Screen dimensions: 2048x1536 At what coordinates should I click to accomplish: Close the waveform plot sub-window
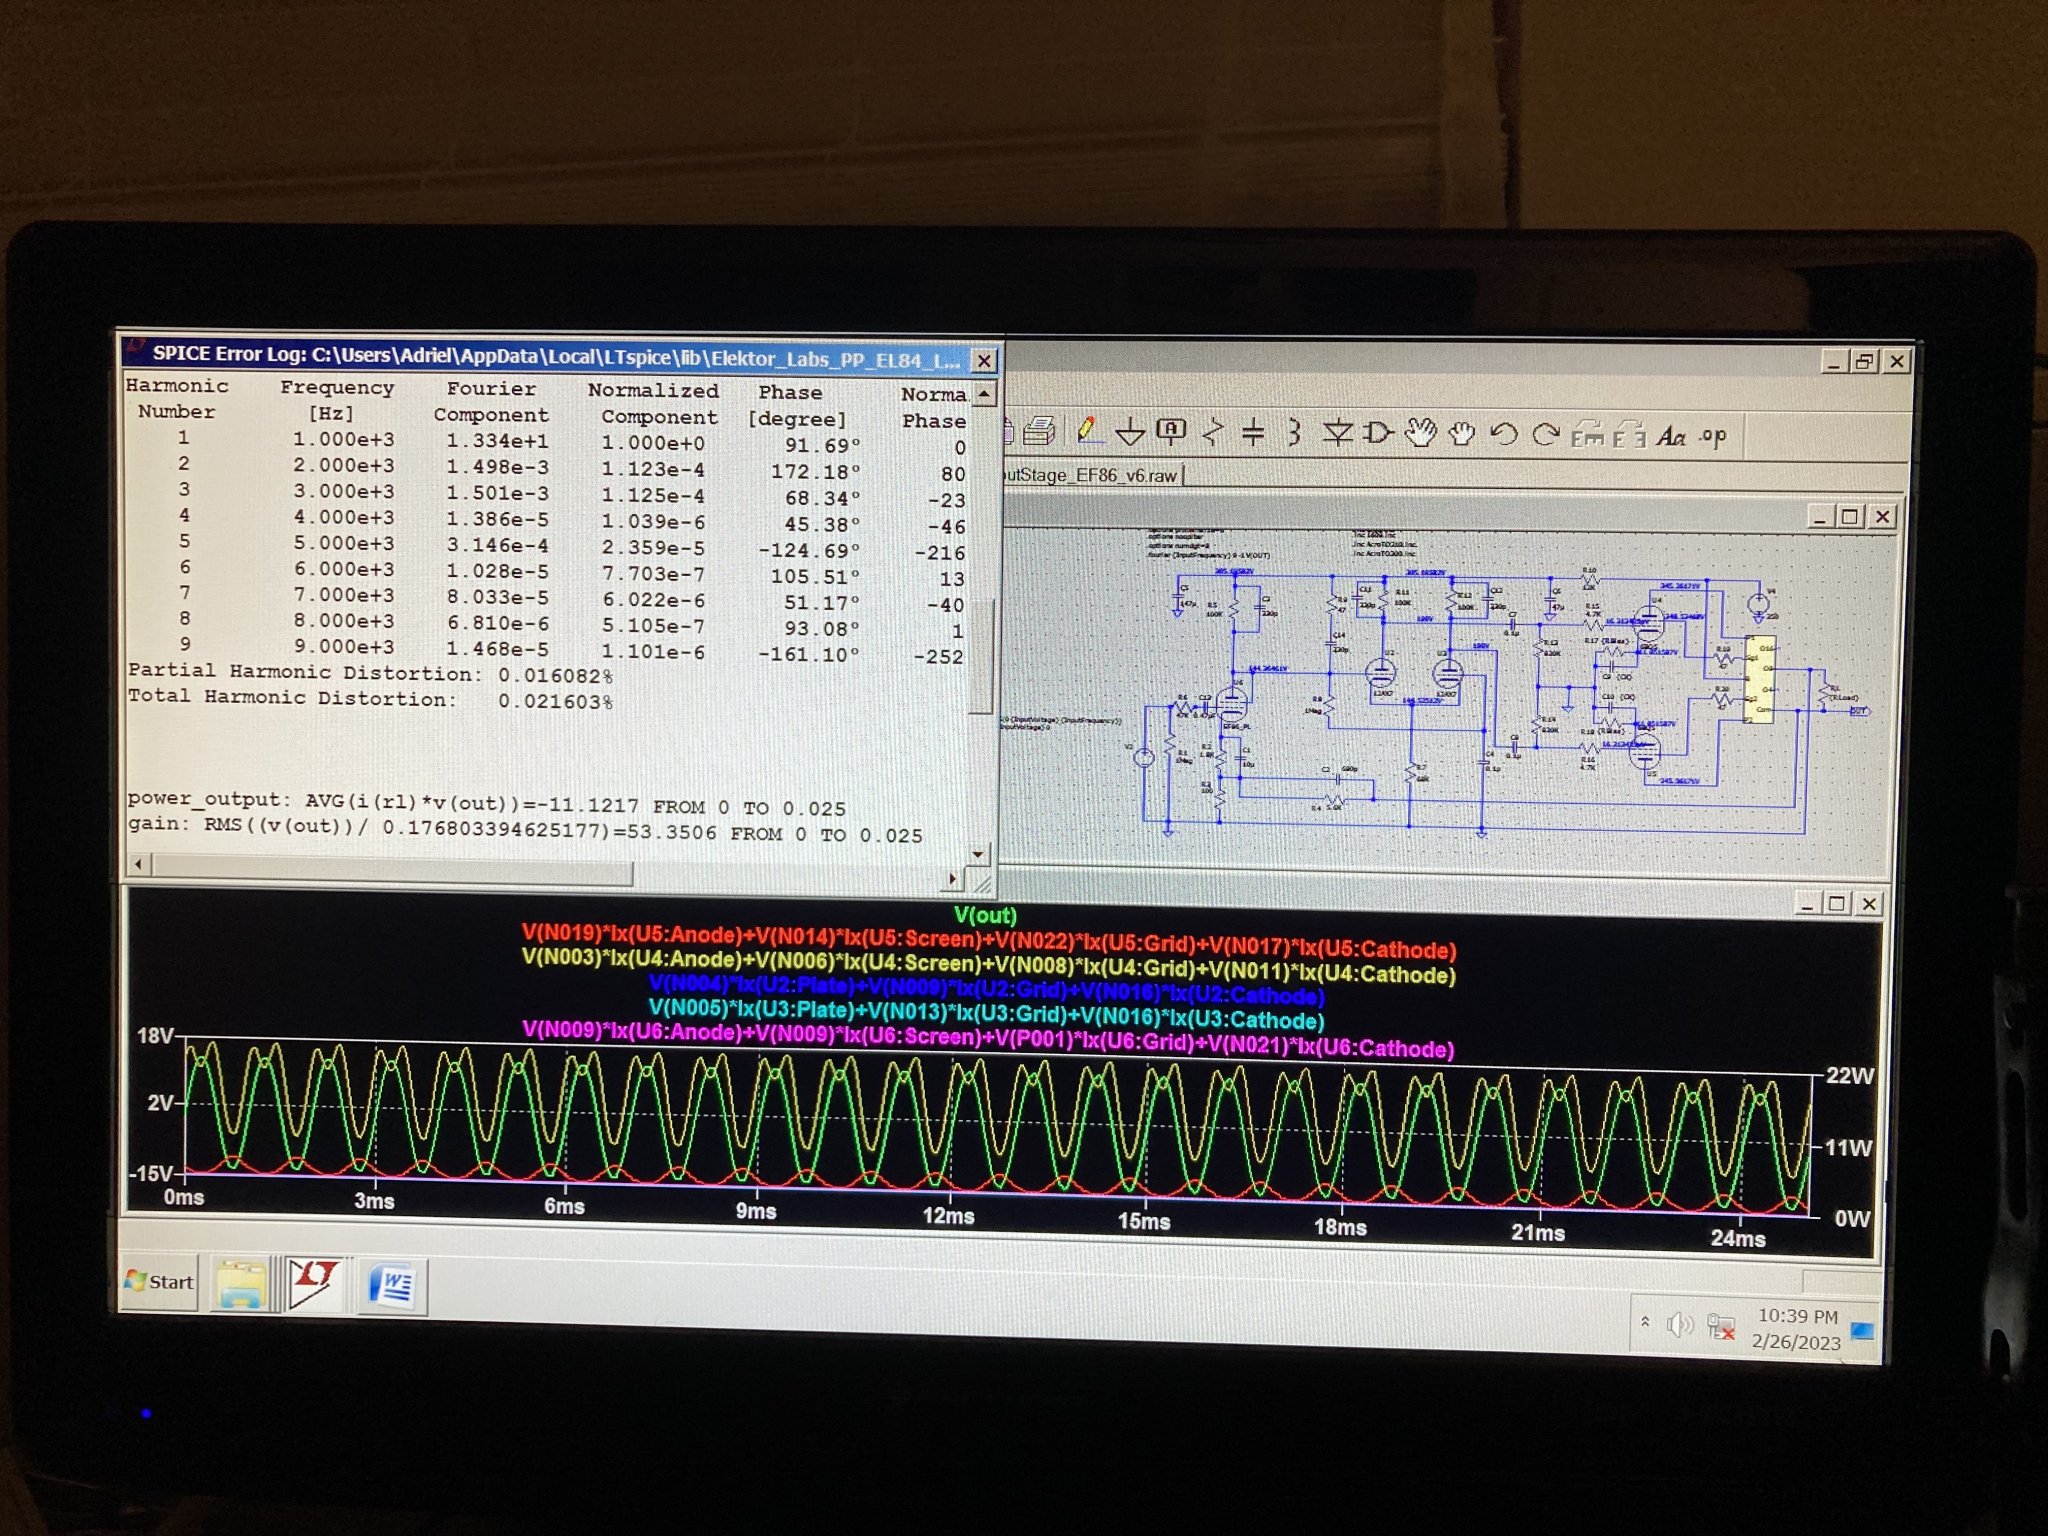coord(1869,904)
